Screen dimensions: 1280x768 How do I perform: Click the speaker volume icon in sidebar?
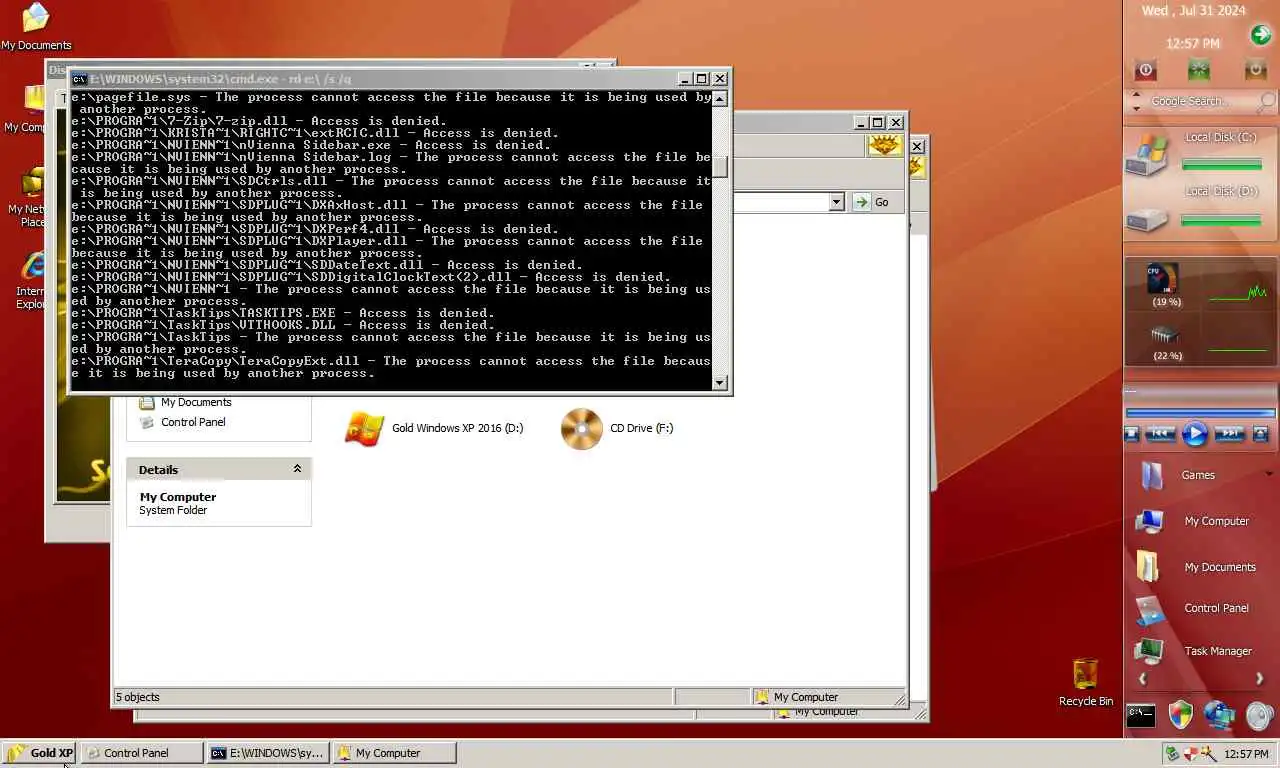pos(1259,716)
